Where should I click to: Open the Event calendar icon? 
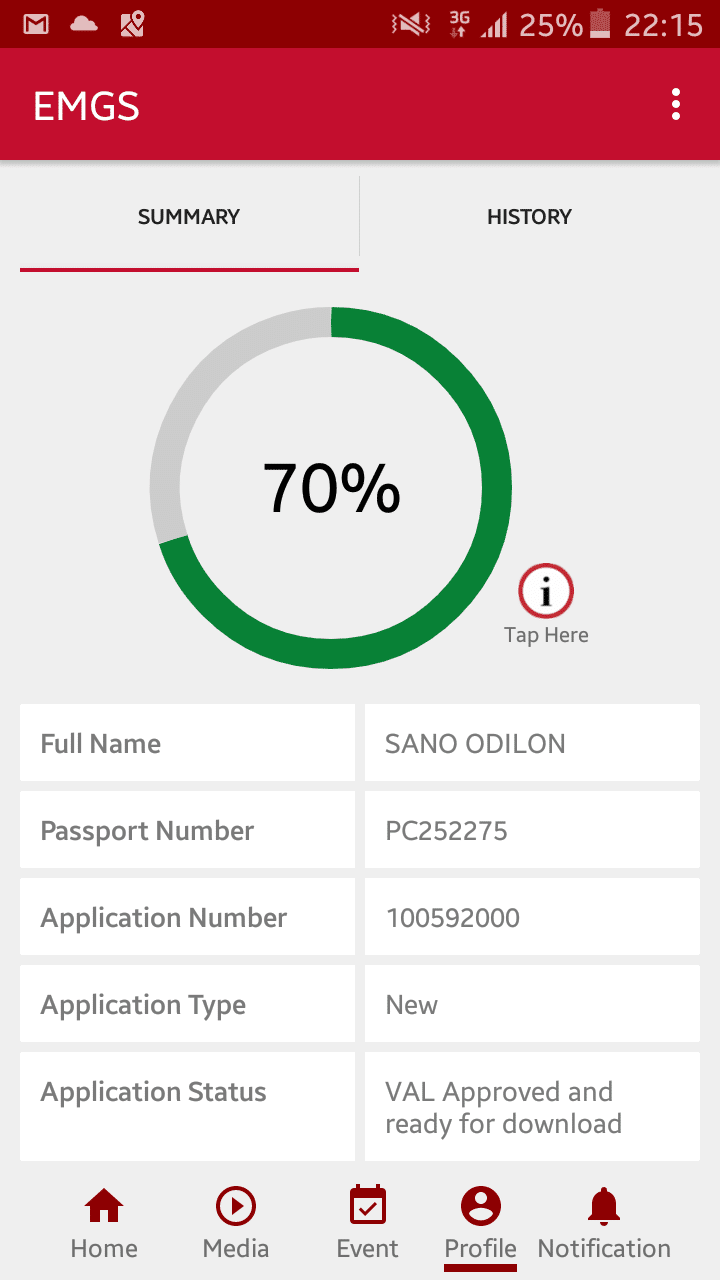coord(367,1206)
